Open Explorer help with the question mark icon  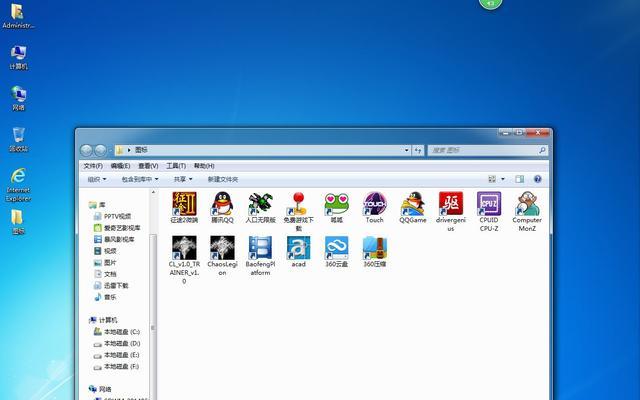538,179
